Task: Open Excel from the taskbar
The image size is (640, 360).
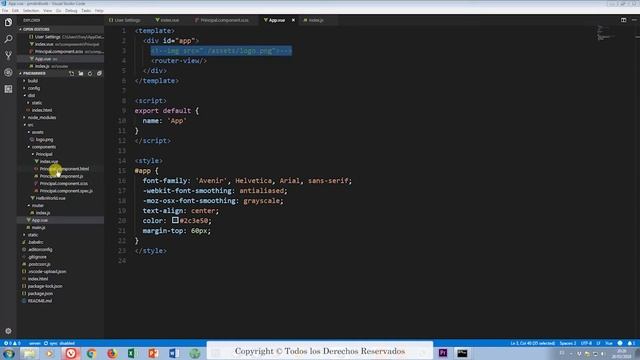Action: [x=132, y=353]
